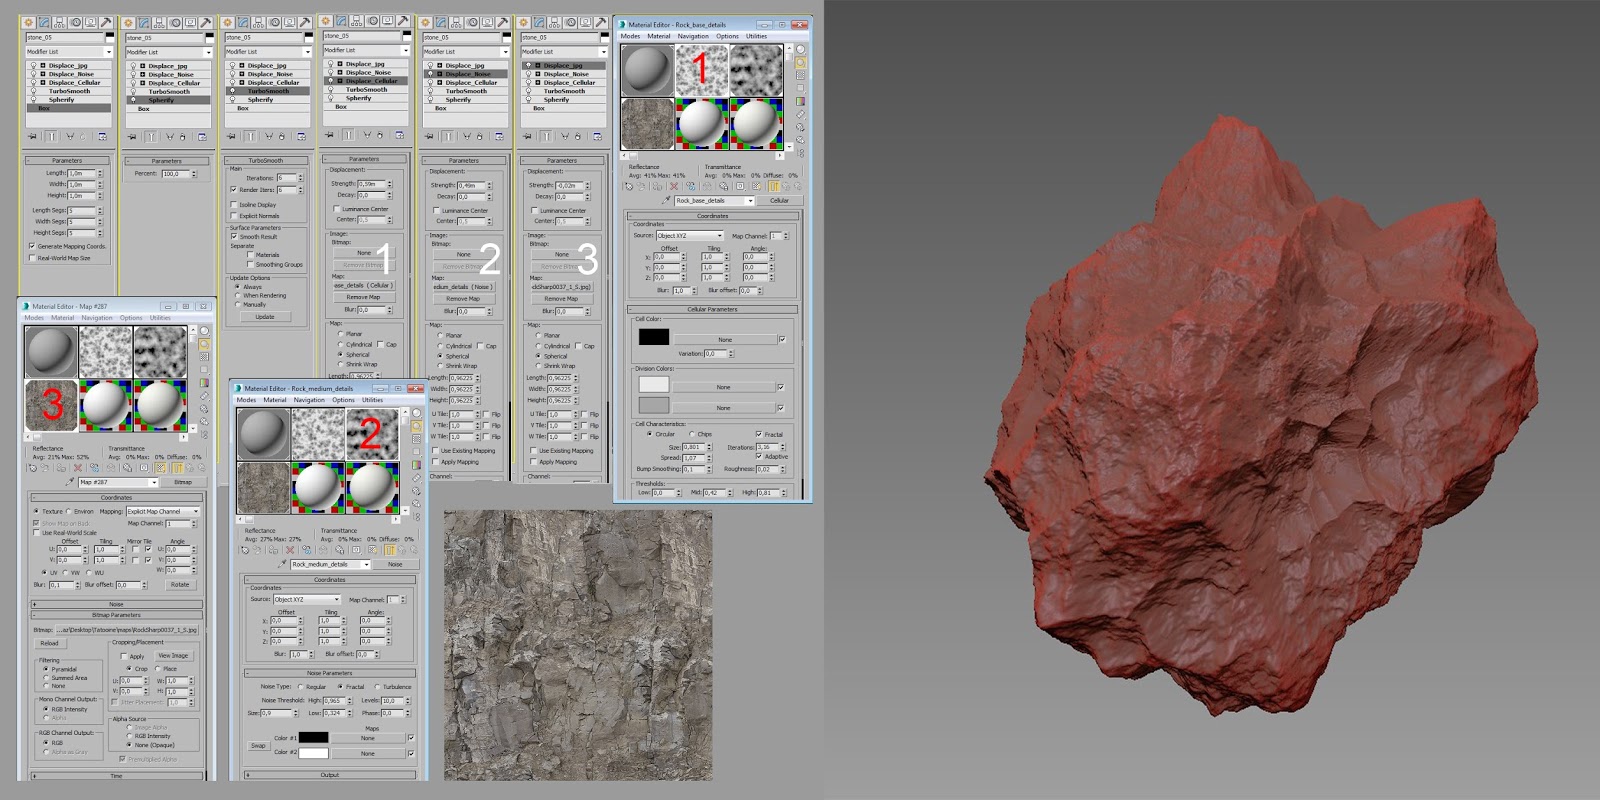Click Swap colors button in Noise Parameters
Screen dimensions: 1600x800
[x=258, y=746]
